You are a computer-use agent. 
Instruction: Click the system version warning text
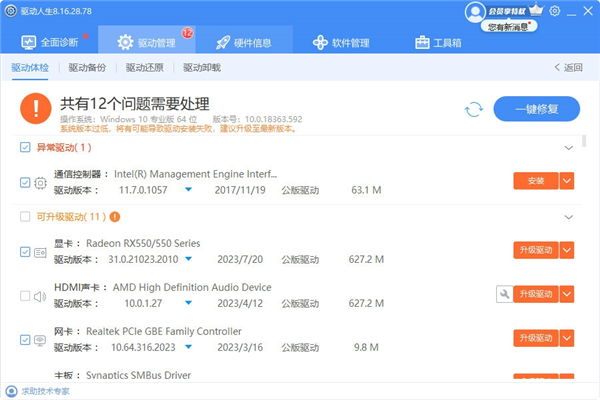click(179, 129)
